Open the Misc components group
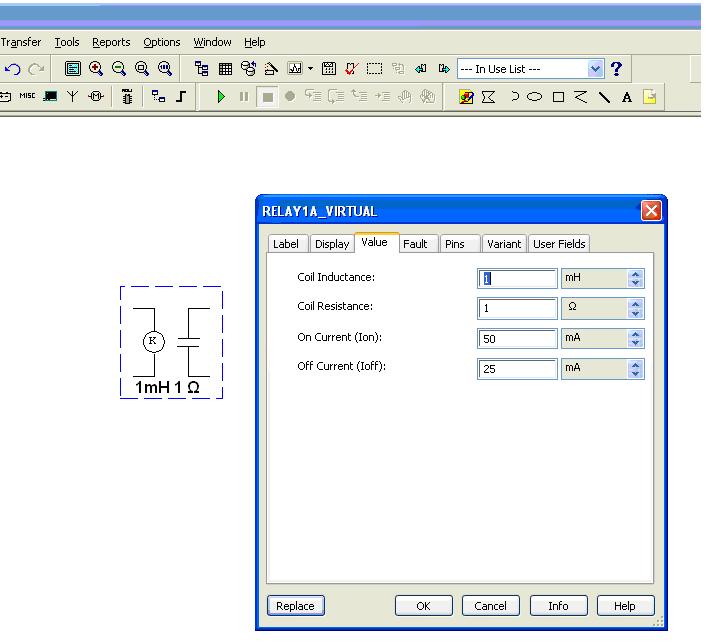 pos(27,96)
